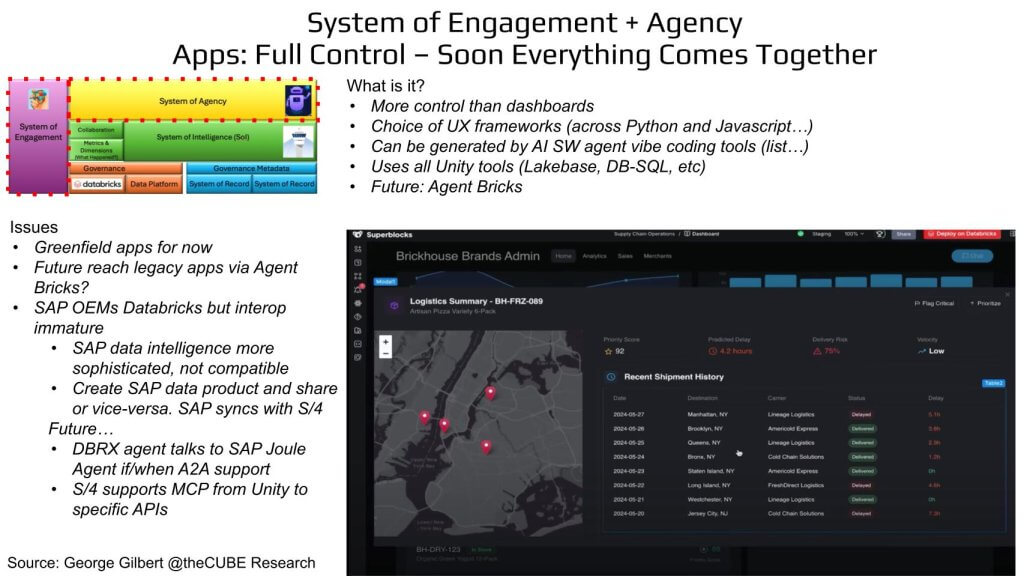This screenshot has width=1024, height=576.
Task: Click the FreshDirect Logistics carrier cell
Action: point(795,485)
